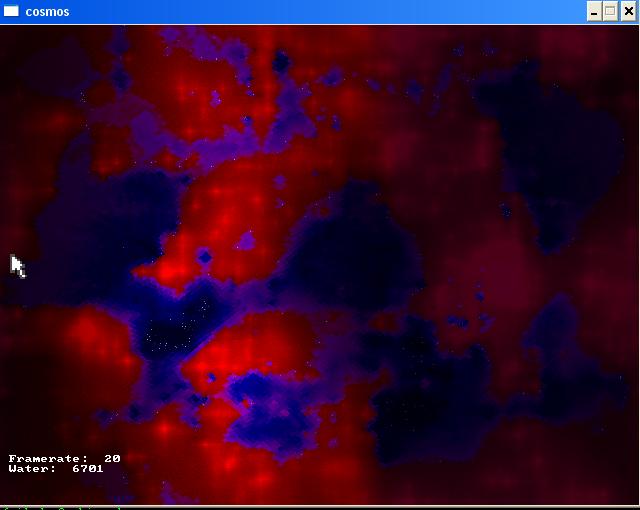Click the small dark blue spot near top center
Viewport: 640px width, 510px height.
click(x=283, y=65)
